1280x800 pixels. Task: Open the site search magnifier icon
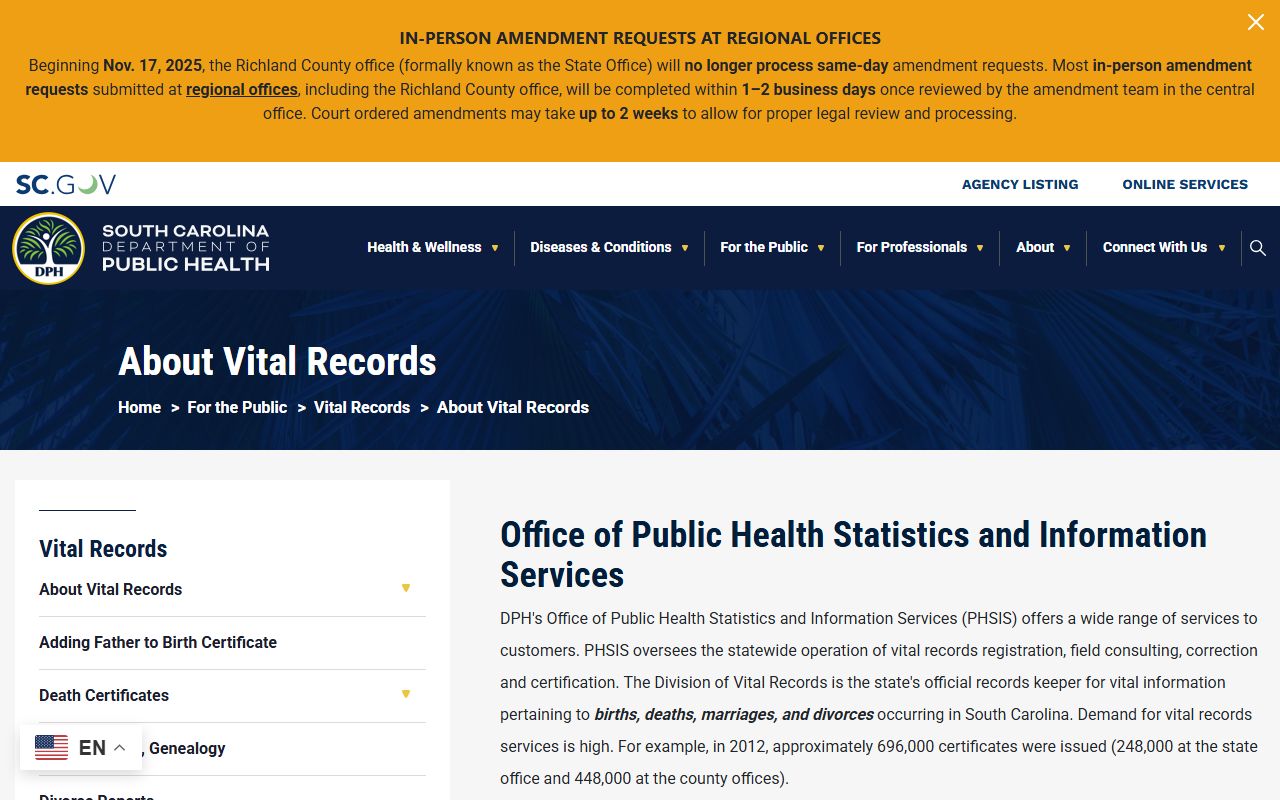pos(1258,248)
